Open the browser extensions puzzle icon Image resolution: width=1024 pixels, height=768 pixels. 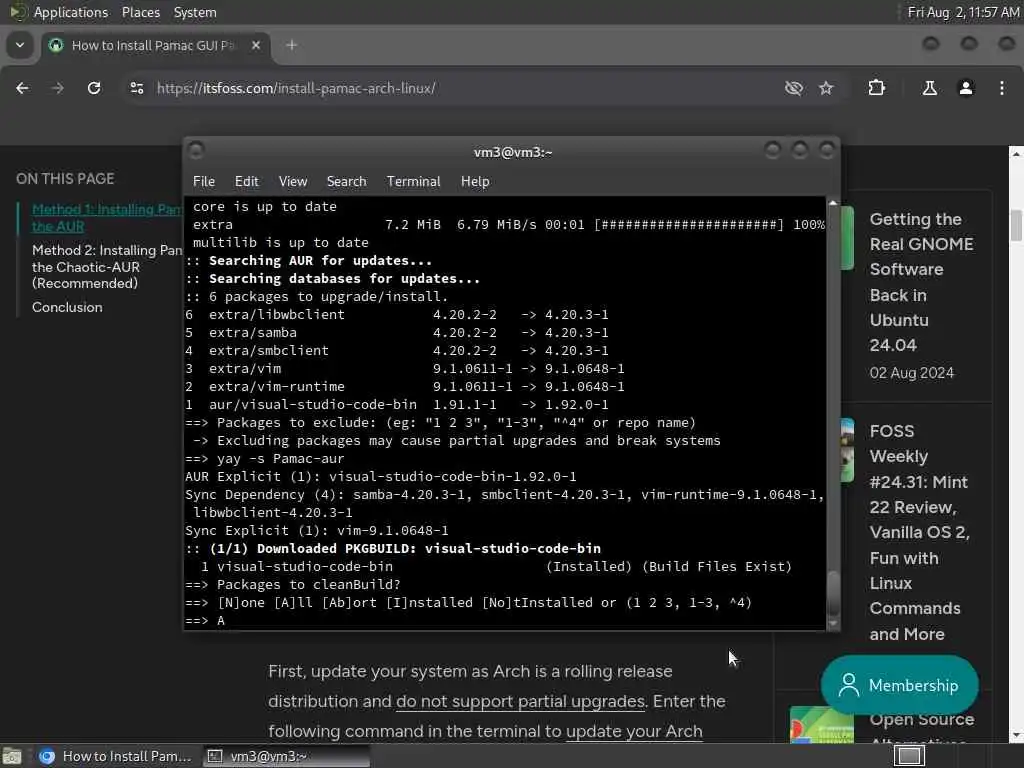[876, 88]
